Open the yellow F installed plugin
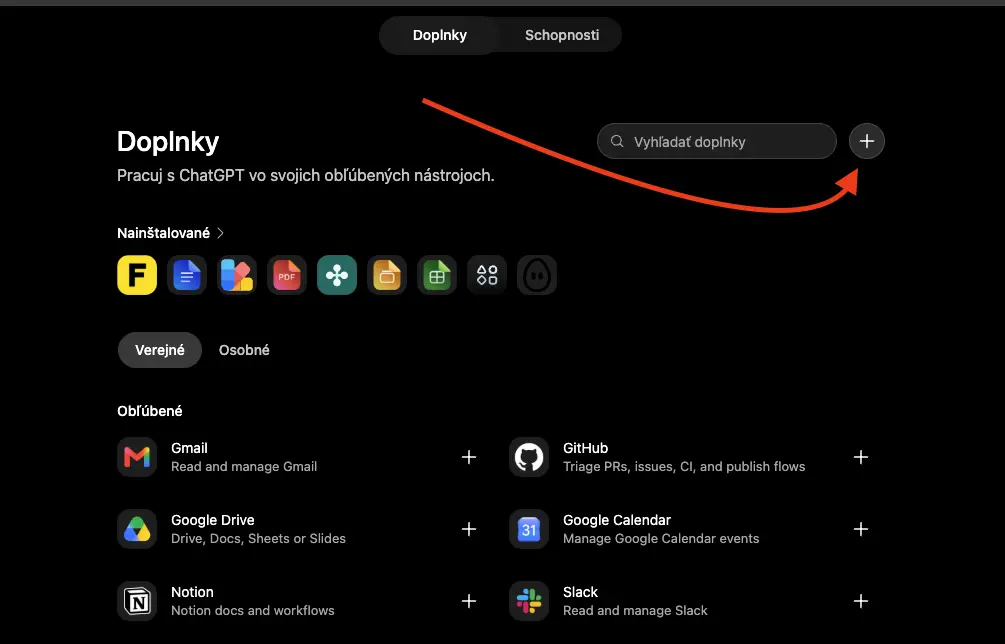This screenshot has height=644, width=1005. (x=137, y=275)
